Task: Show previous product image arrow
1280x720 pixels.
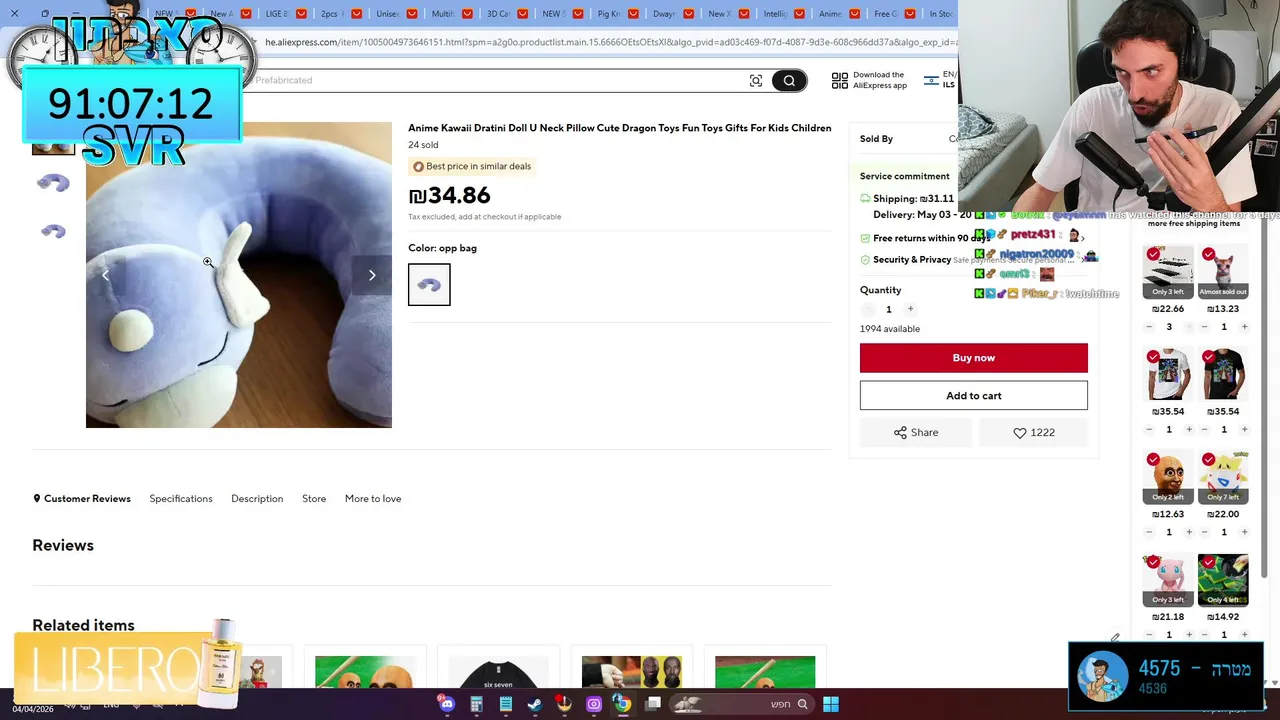Action: 106,275
